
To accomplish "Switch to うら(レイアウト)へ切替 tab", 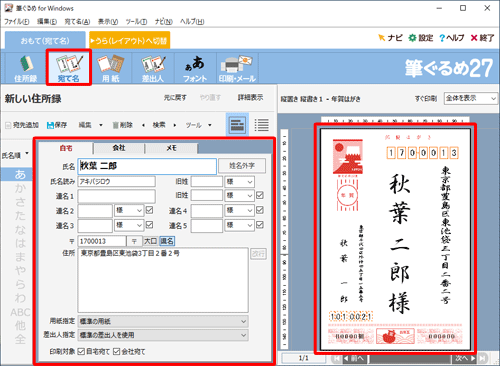I will click(x=130, y=40).
